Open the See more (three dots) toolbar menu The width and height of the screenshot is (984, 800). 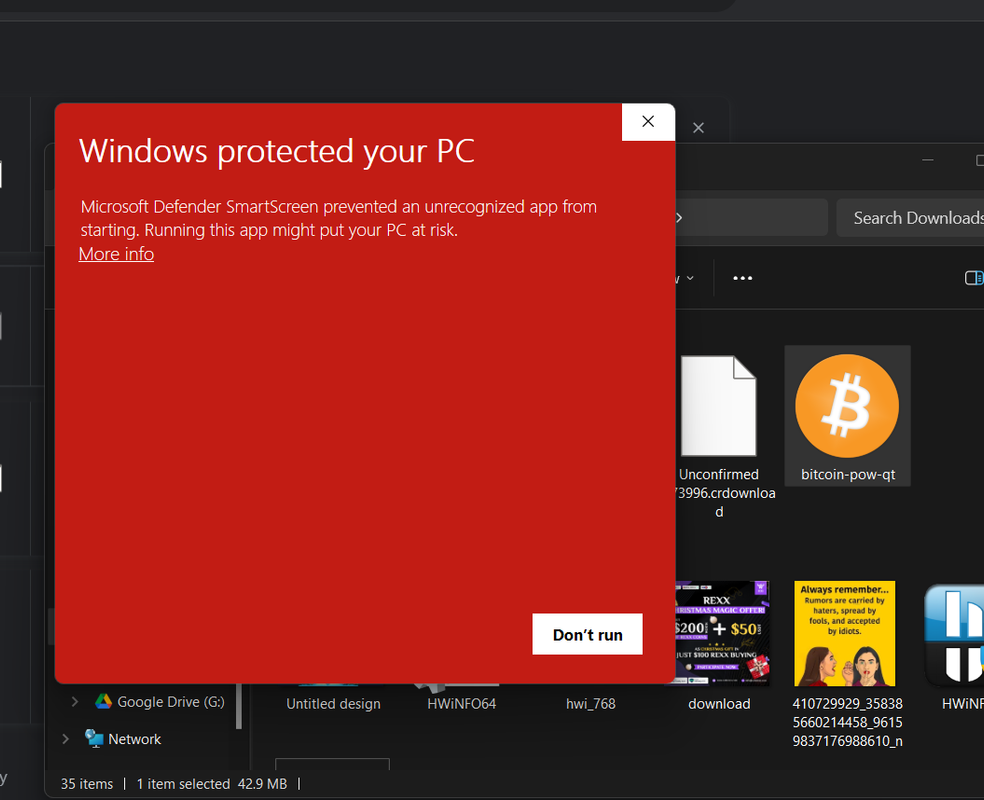[742, 278]
